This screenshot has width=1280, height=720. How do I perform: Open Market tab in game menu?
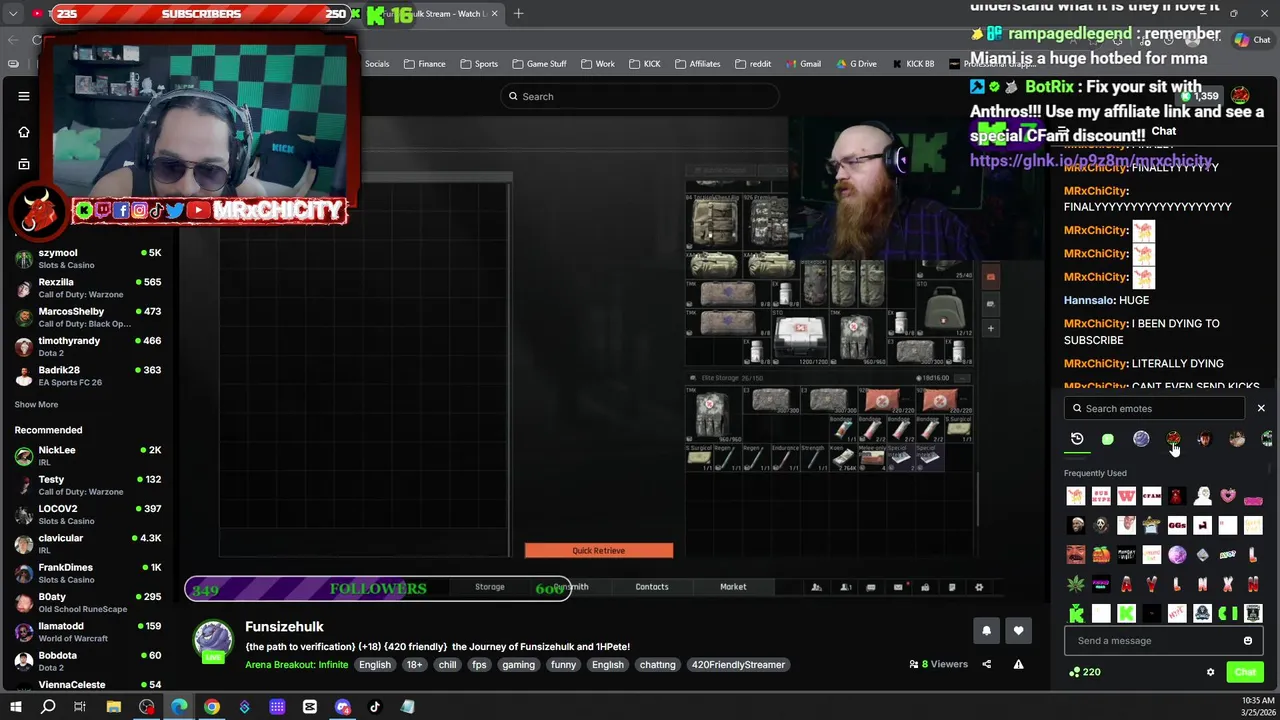pyautogui.click(x=733, y=587)
